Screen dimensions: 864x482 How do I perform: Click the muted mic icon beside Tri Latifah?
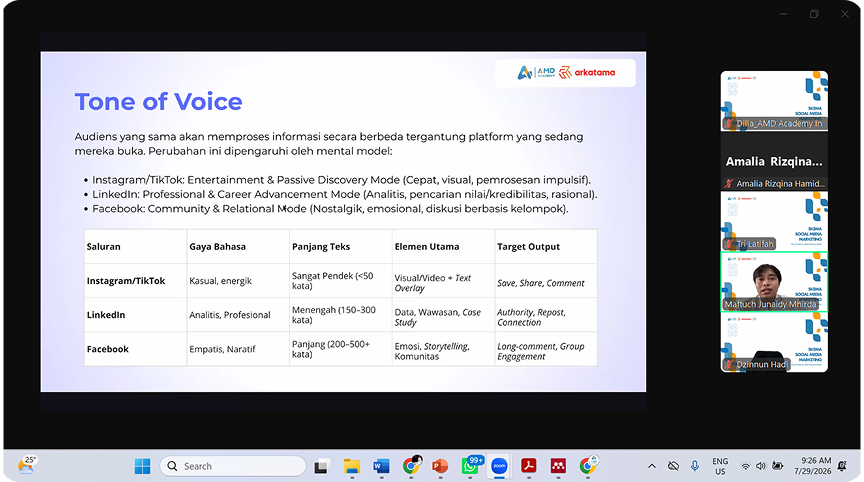(x=730, y=244)
